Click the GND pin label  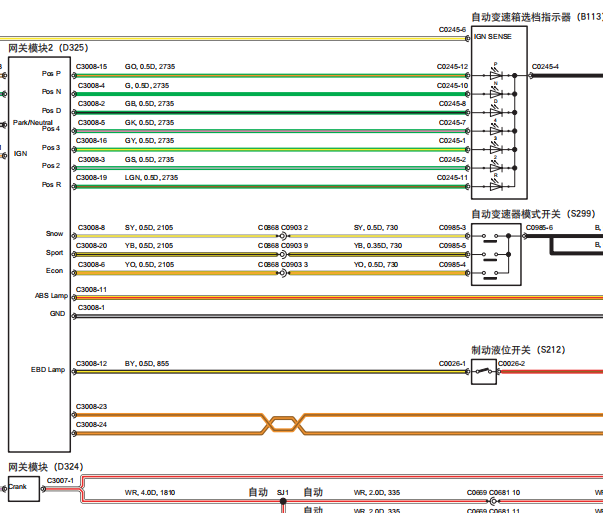(x=57, y=313)
